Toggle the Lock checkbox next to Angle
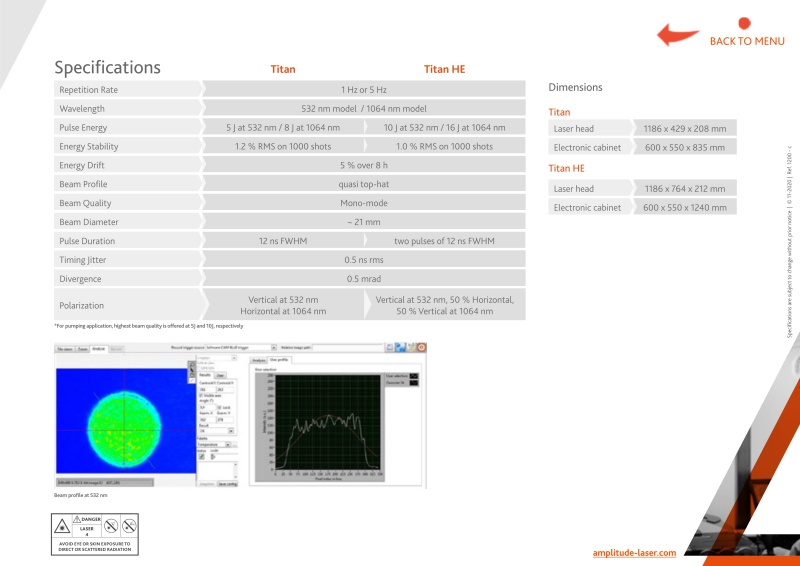This screenshot has width=800, height=566. point(219,407)
